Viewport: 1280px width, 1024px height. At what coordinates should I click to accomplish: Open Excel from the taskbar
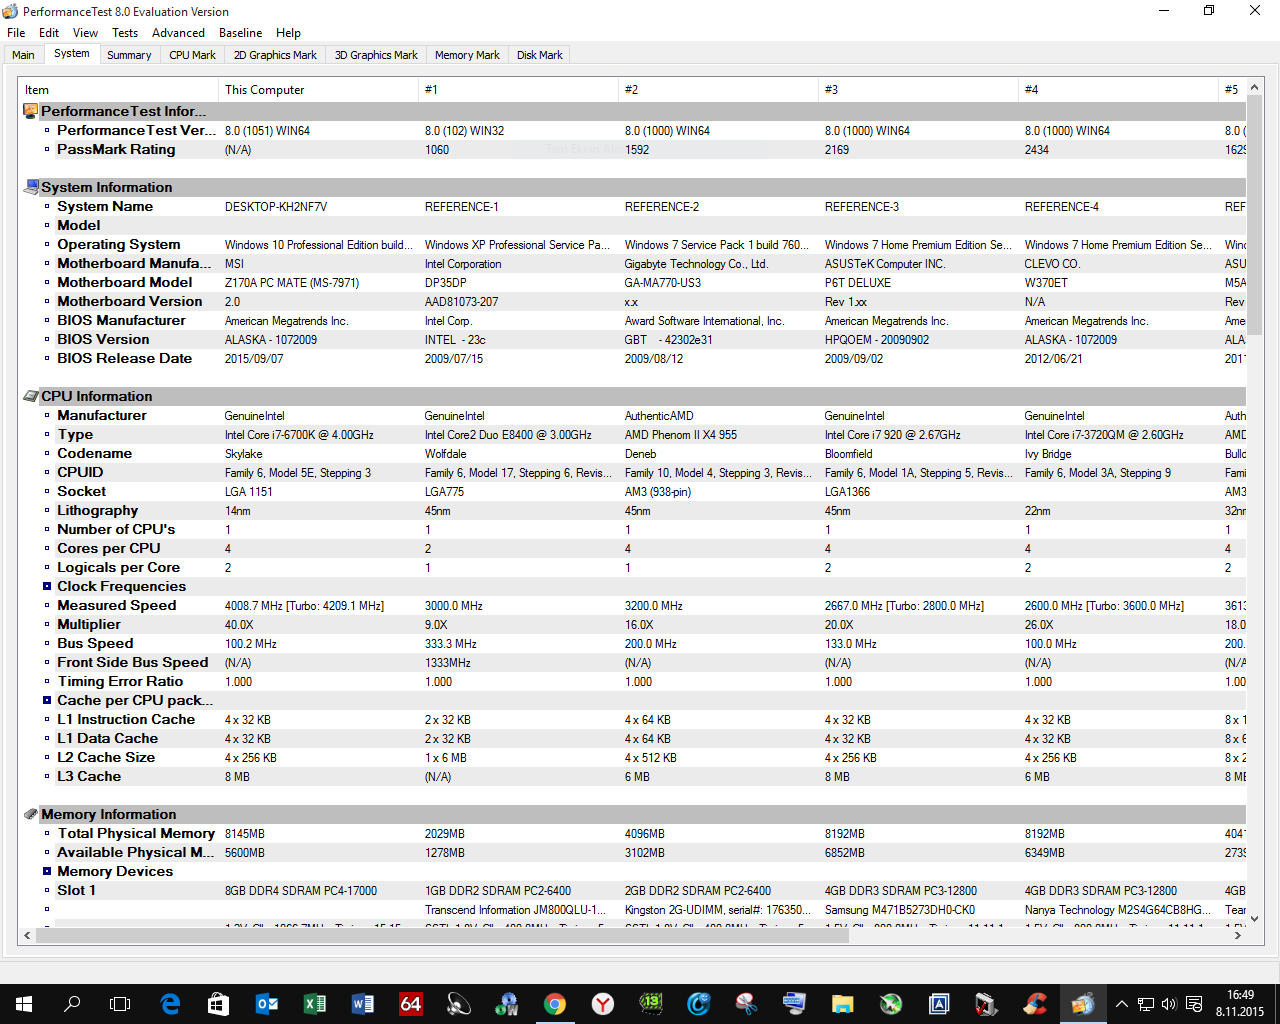315,1003
